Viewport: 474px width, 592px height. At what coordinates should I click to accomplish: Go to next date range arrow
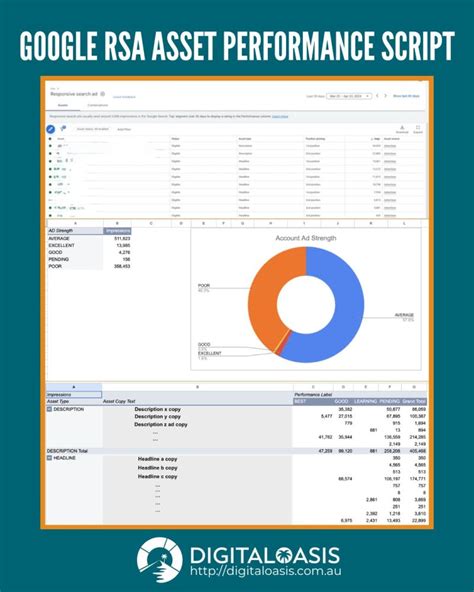point(385,96)
